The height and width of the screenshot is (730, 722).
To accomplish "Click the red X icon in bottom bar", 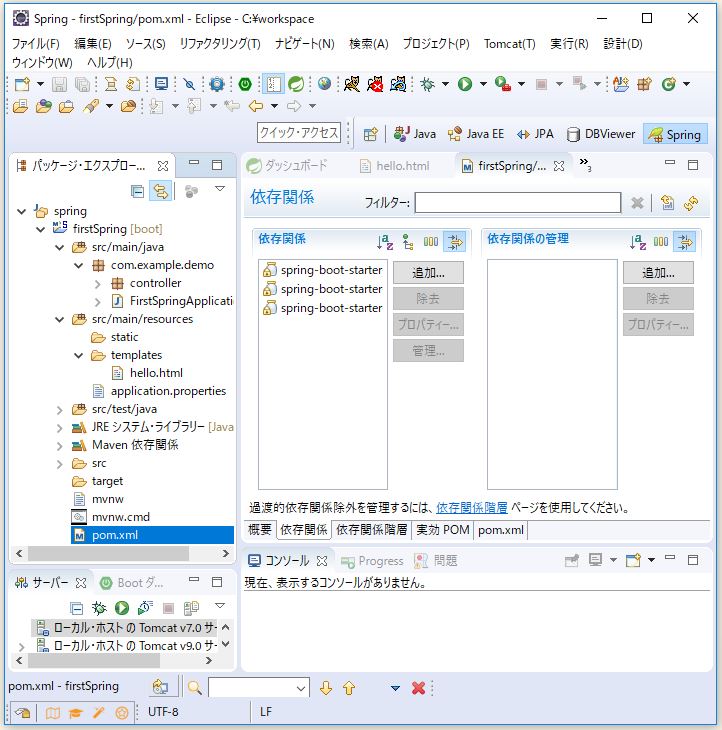I will pos(418,688).
